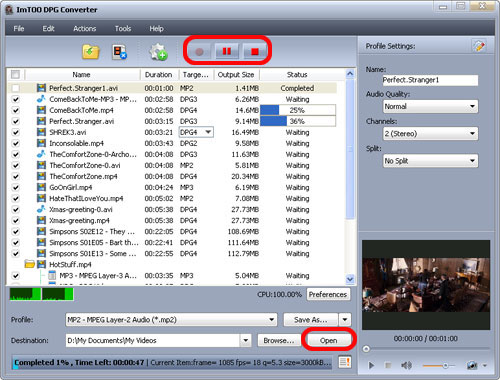Viewport: 500px width, 380px height.
Task: Click the Remove file film icon
Action: pos(120,52)
